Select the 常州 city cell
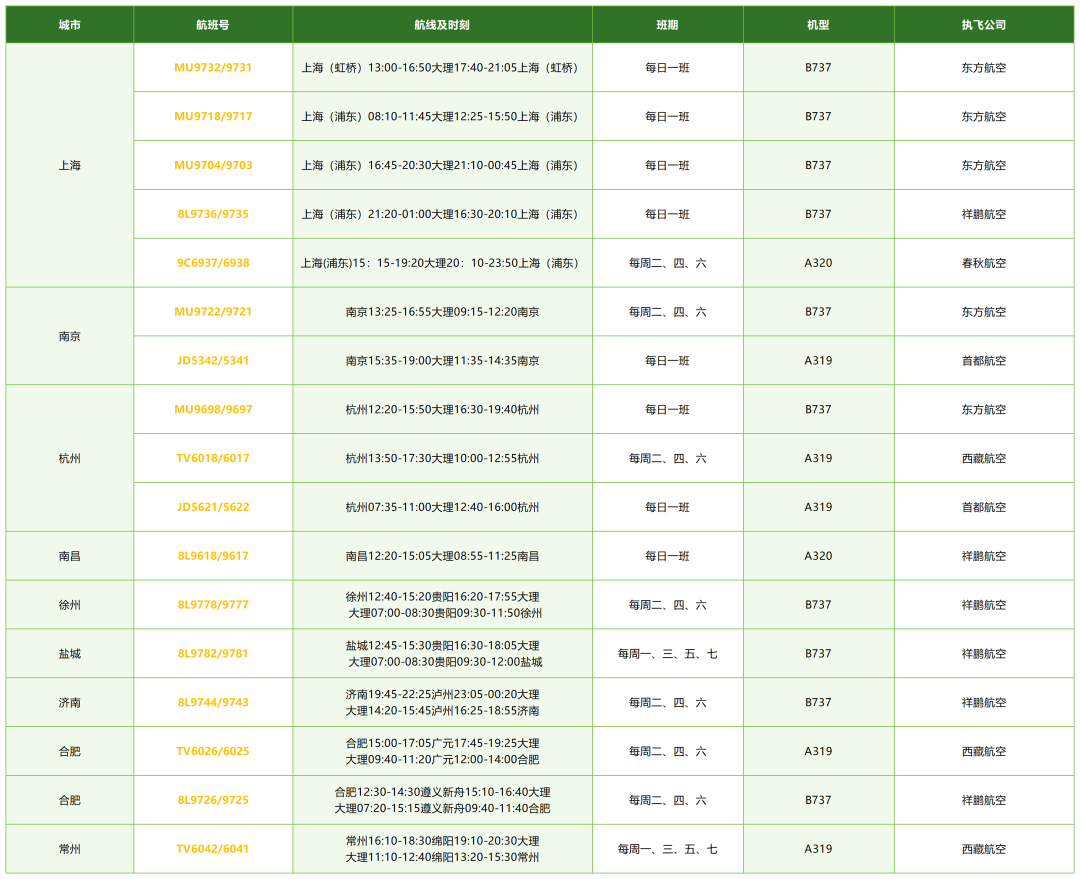The image size is (1080, 879). 70,850
